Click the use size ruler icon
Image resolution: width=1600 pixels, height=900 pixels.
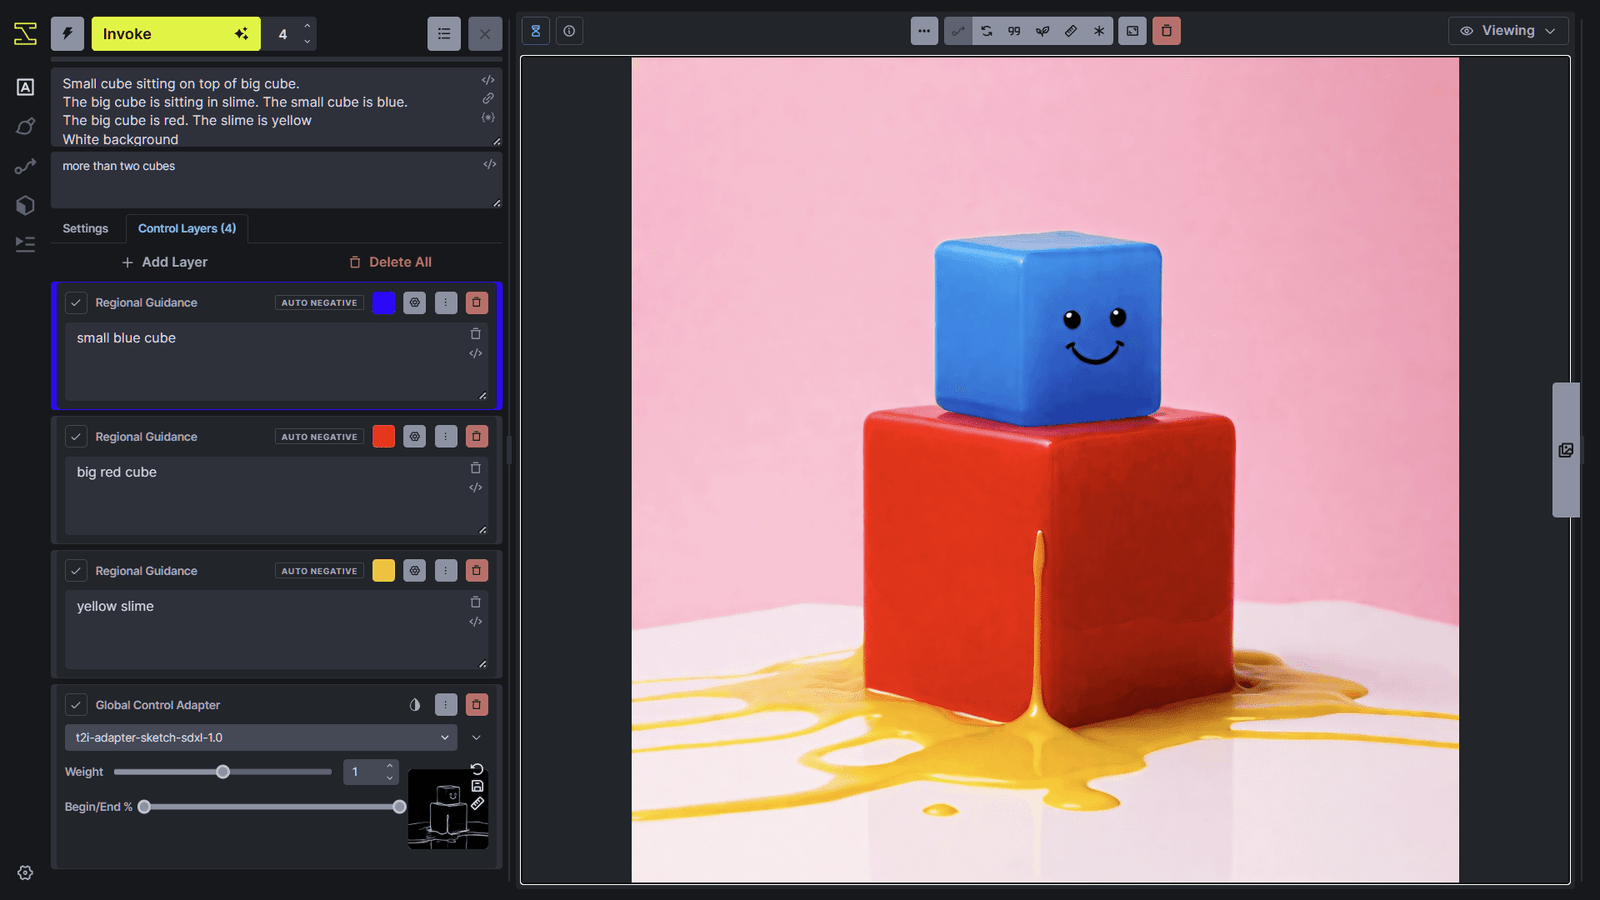(x=1070, y=31)
